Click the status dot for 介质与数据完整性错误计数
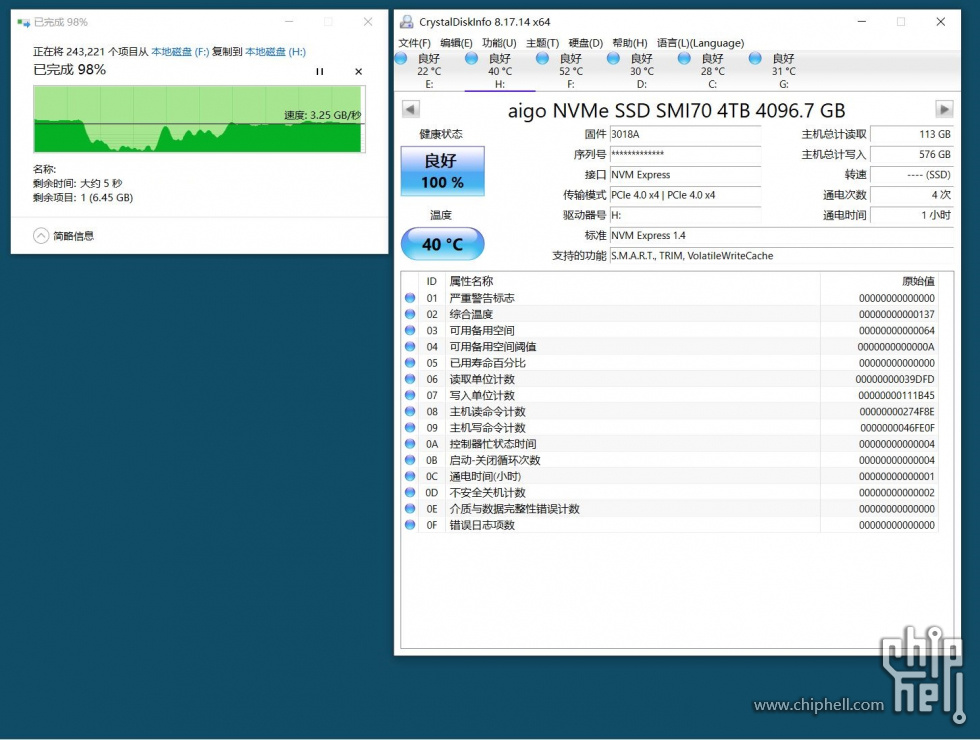Image resolution: width=980 pixels, height=740 pixels. [410, 509]
